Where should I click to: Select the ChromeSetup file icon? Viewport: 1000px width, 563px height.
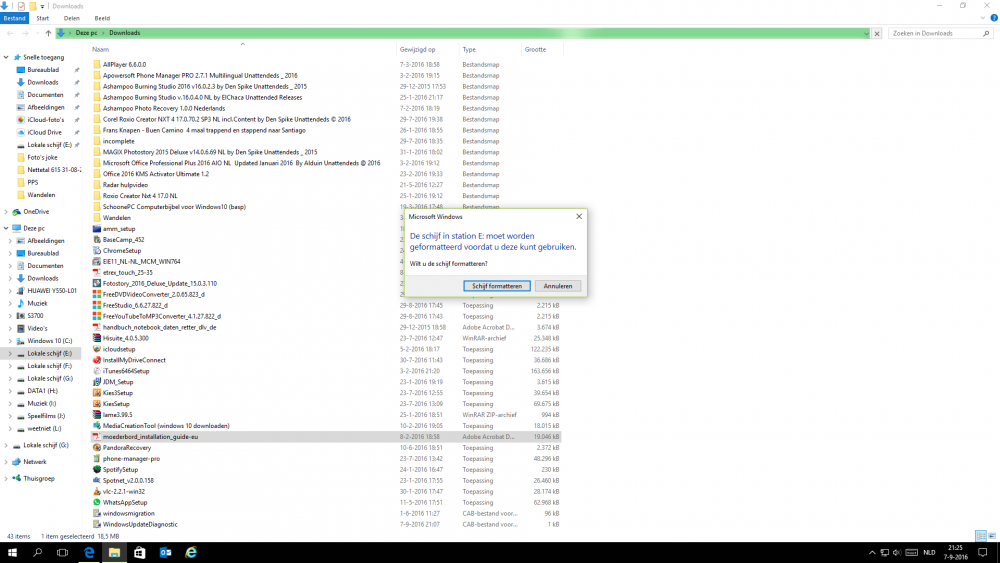97,251
